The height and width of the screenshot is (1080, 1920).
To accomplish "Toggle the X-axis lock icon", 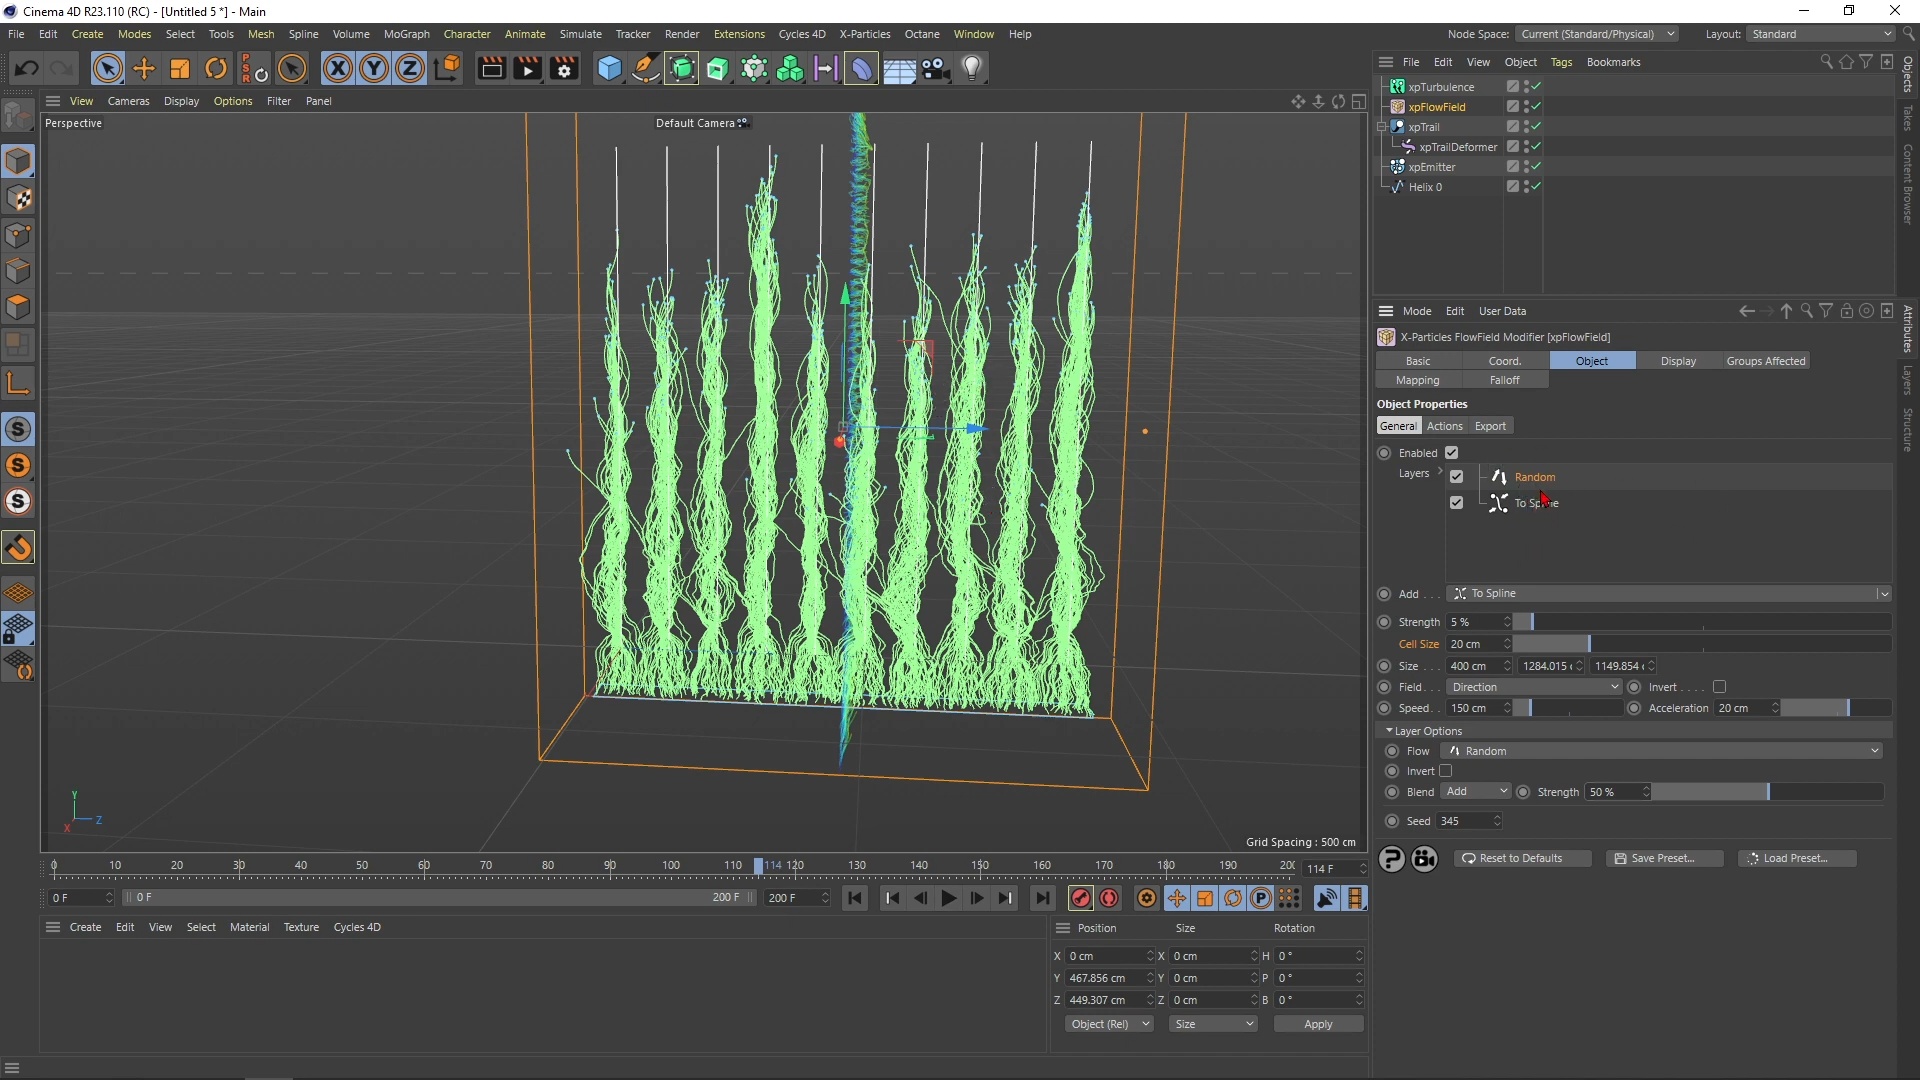I will coord(338,69).
